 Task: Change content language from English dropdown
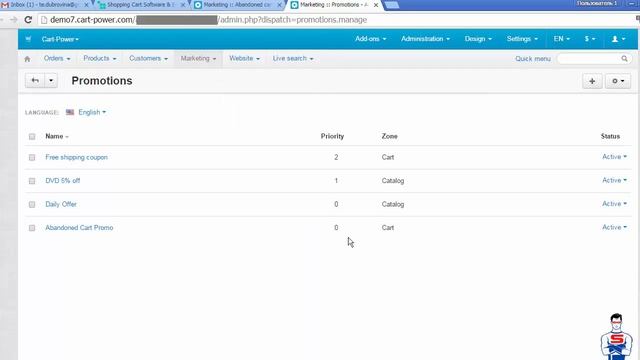click(92, 112)
